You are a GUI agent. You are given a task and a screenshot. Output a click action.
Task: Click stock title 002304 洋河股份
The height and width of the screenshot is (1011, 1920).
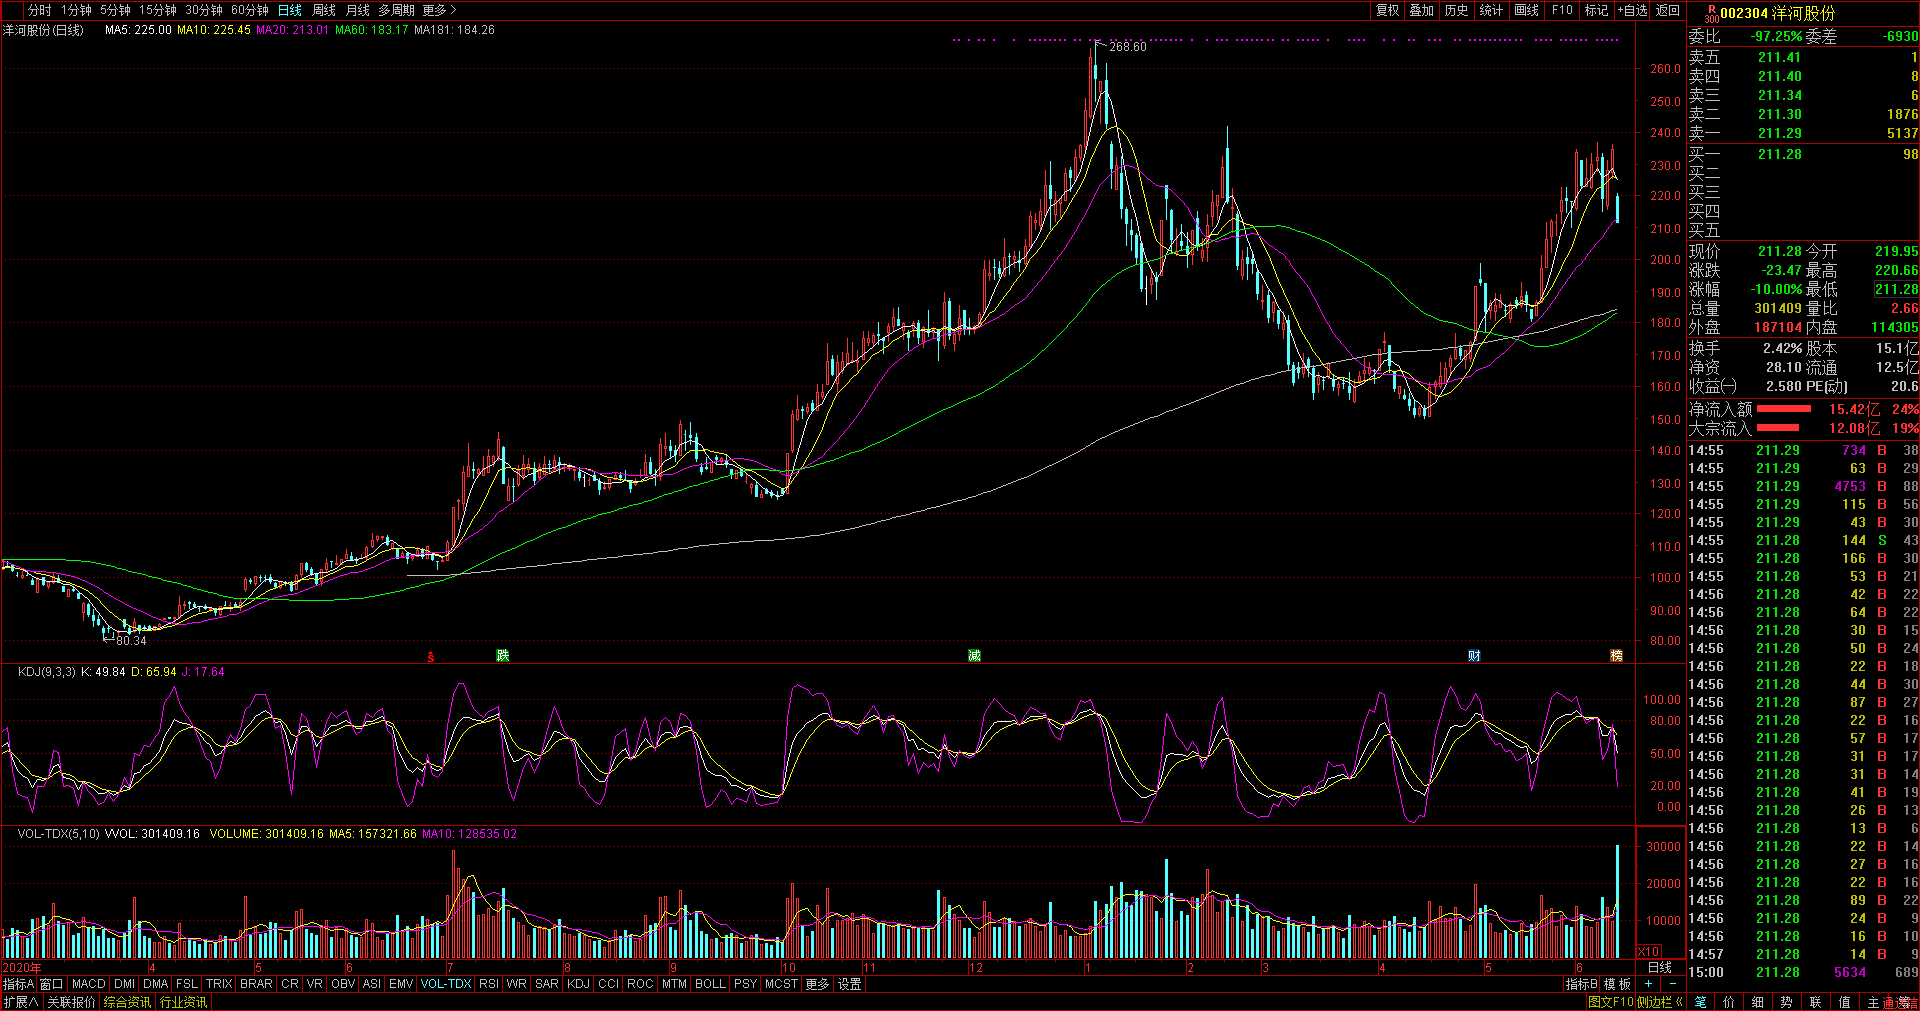(1778, 13)
